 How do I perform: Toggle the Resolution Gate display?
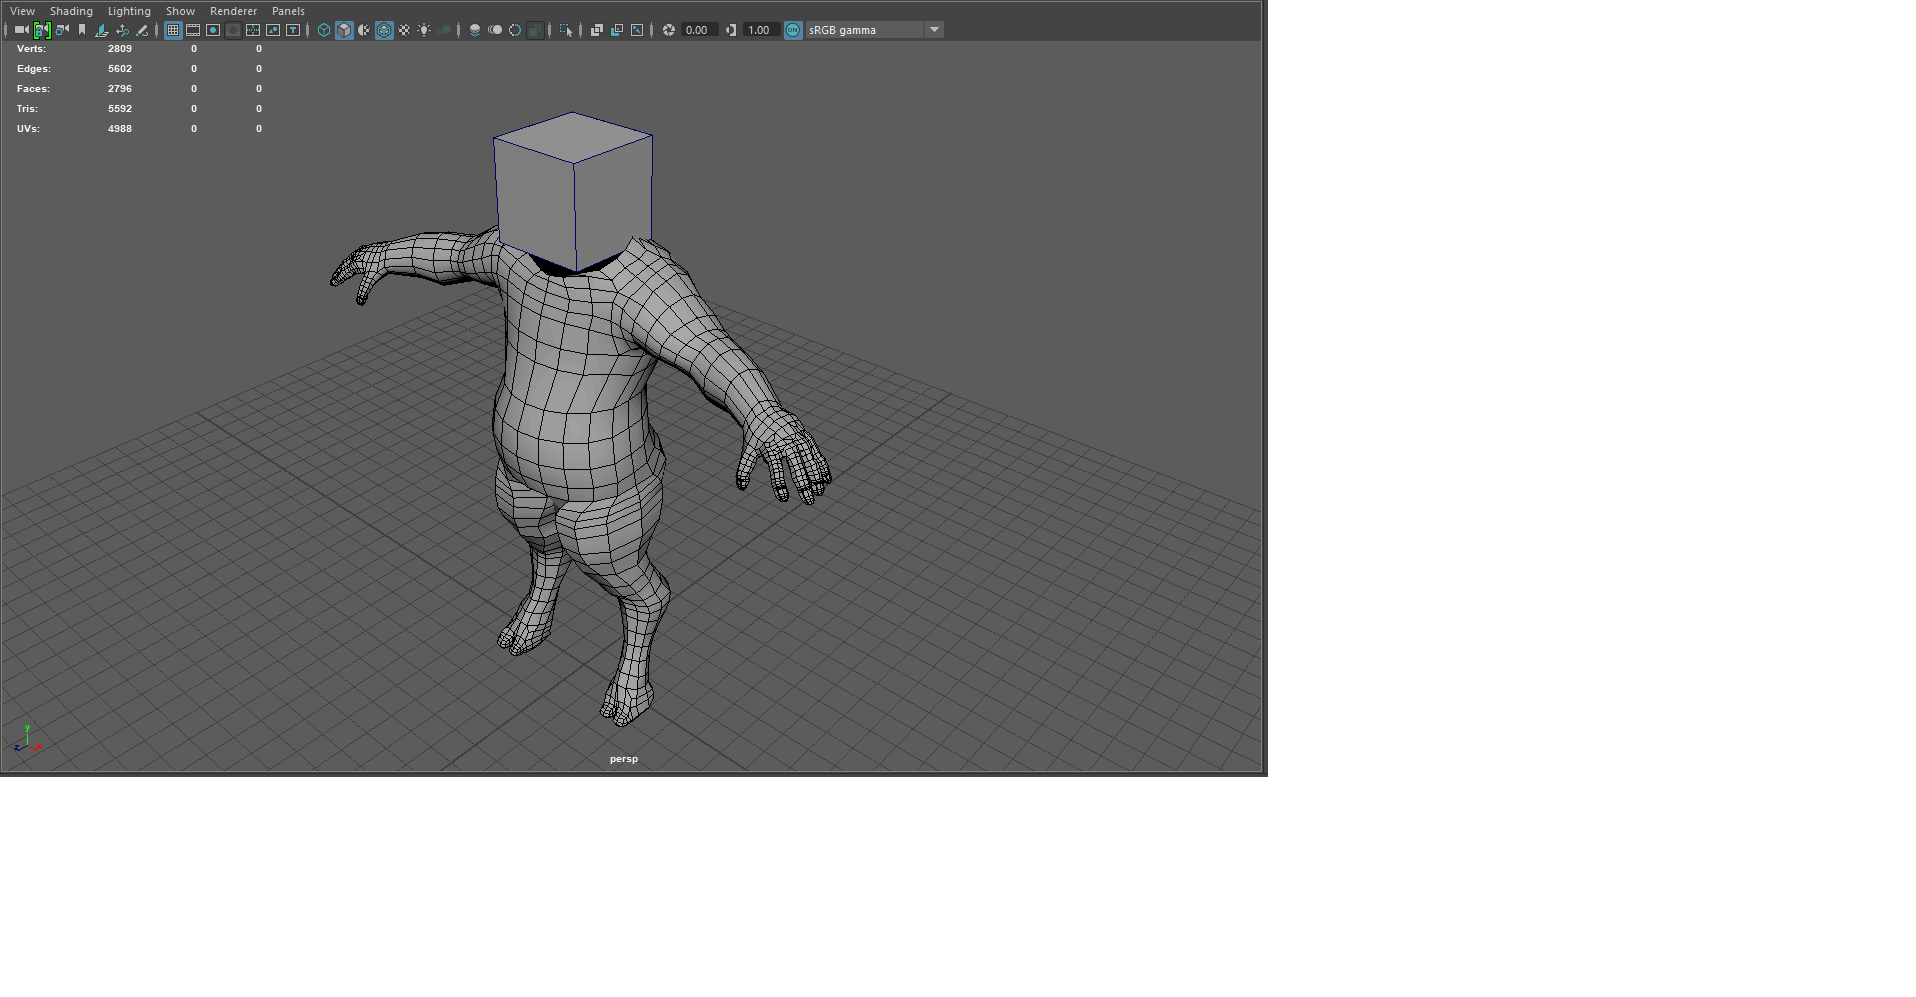point(213,30)
